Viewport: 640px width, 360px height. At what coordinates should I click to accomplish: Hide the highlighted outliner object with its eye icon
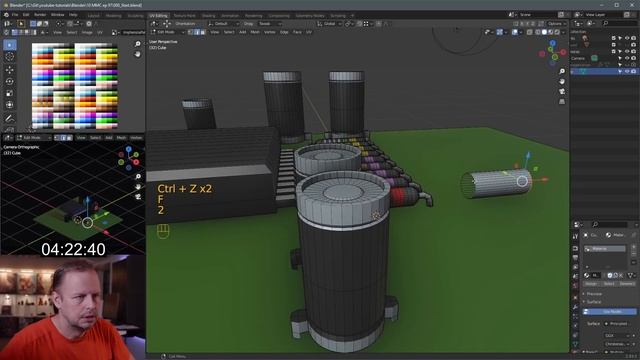[627, 71]
